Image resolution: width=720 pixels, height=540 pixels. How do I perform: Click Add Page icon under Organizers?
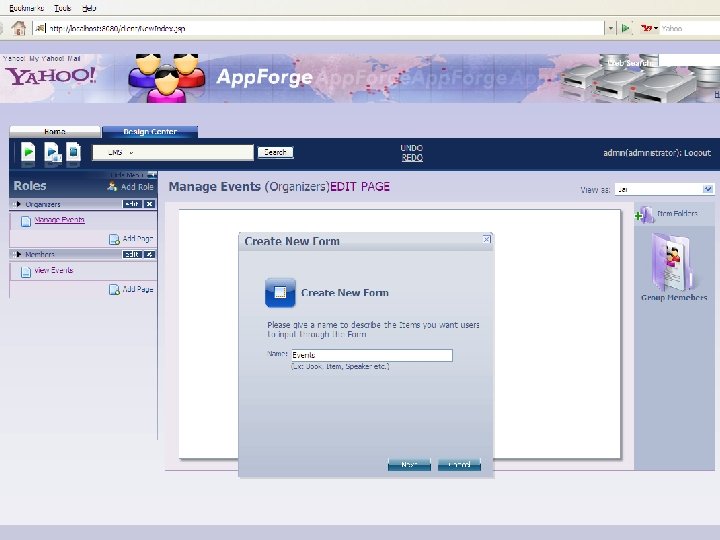tap(114, 239)
